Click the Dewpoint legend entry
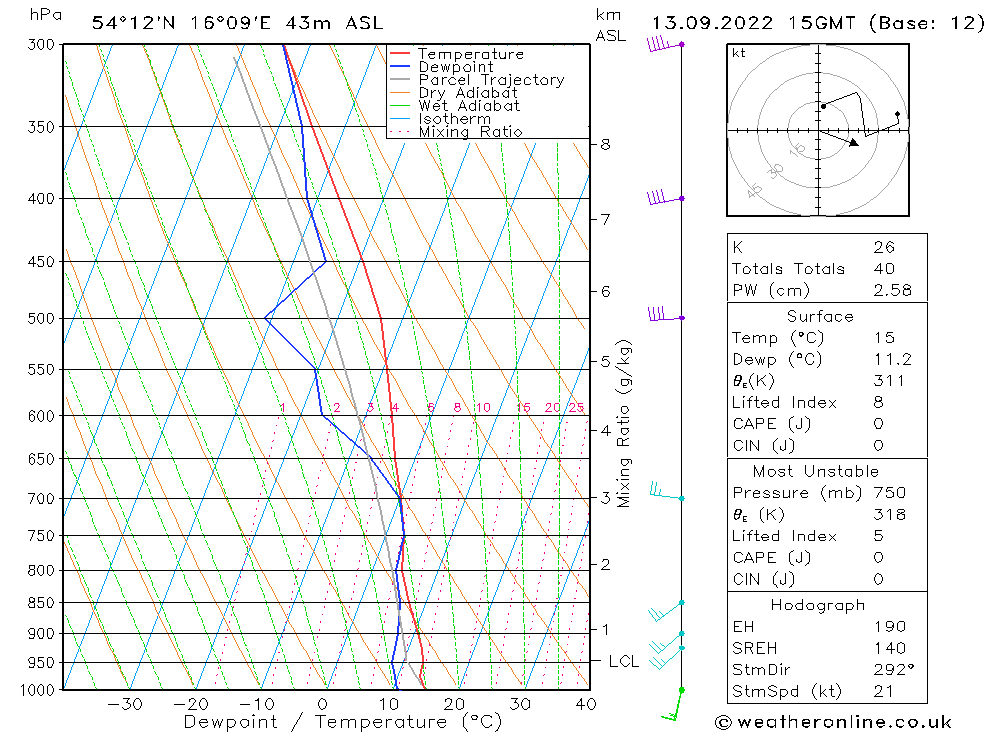 (x=441, y=67)
